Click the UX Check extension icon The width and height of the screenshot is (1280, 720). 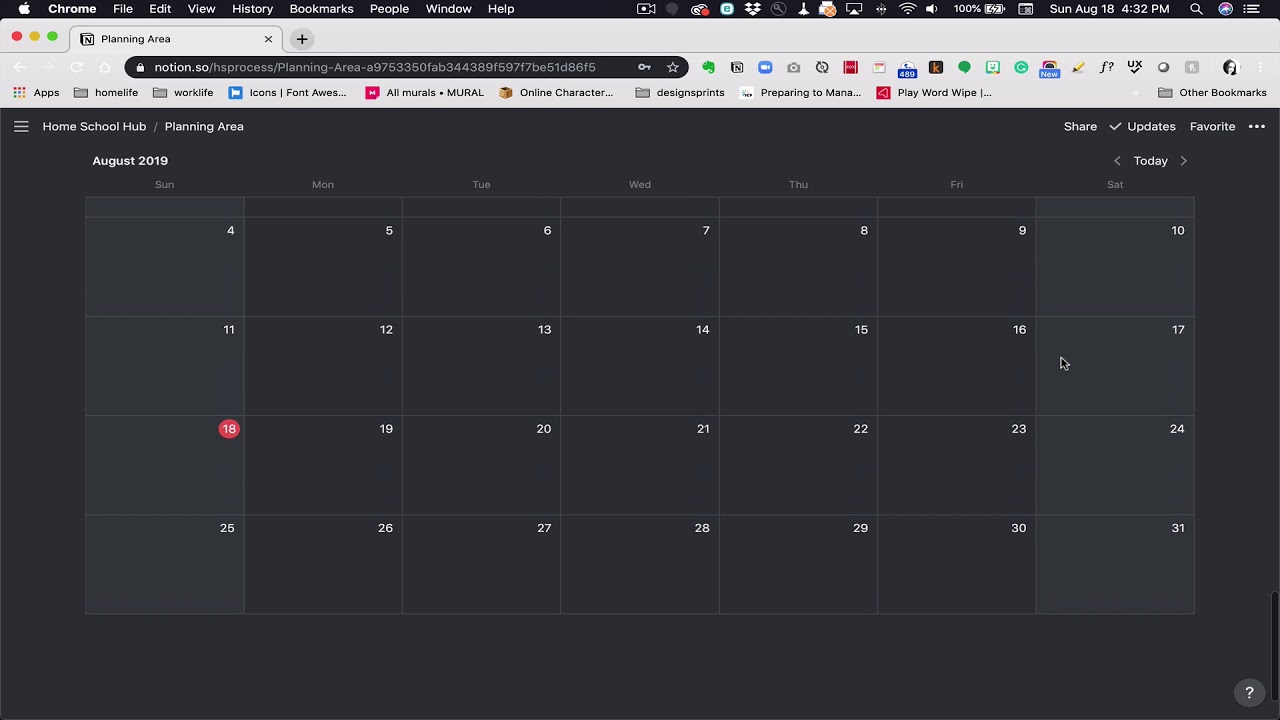coord(1135,67)
